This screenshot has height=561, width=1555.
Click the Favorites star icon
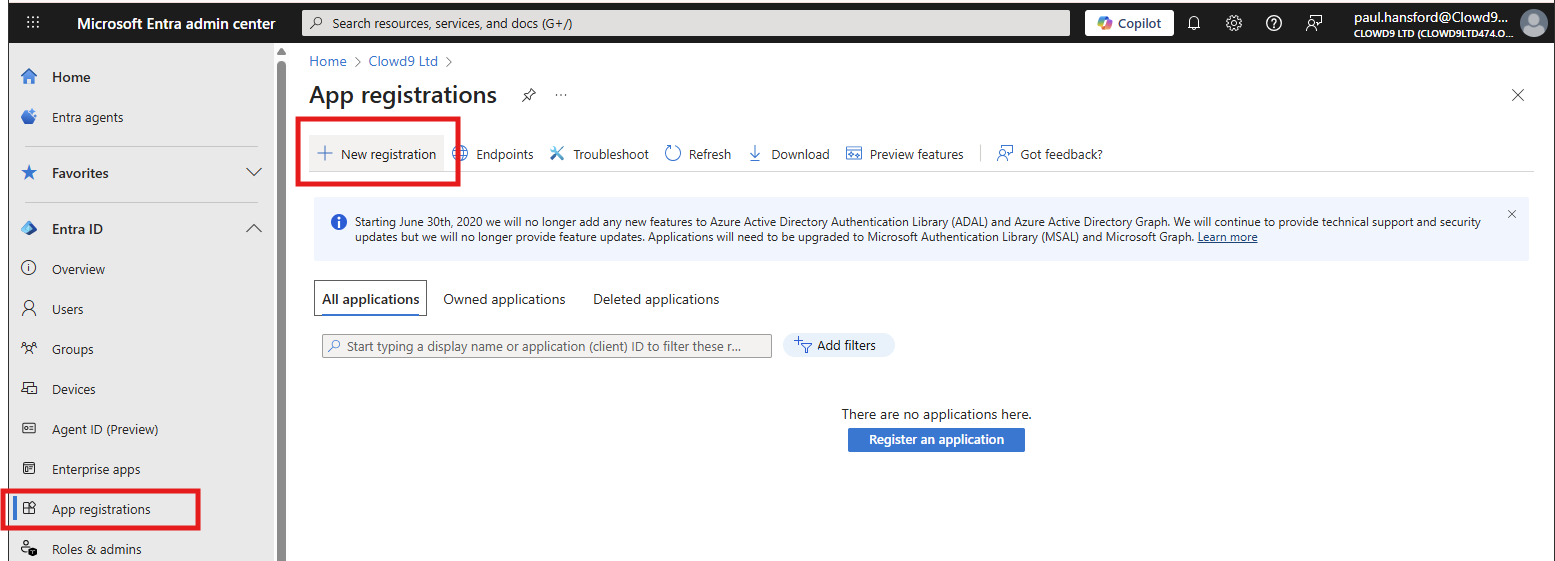pos(30,173)
